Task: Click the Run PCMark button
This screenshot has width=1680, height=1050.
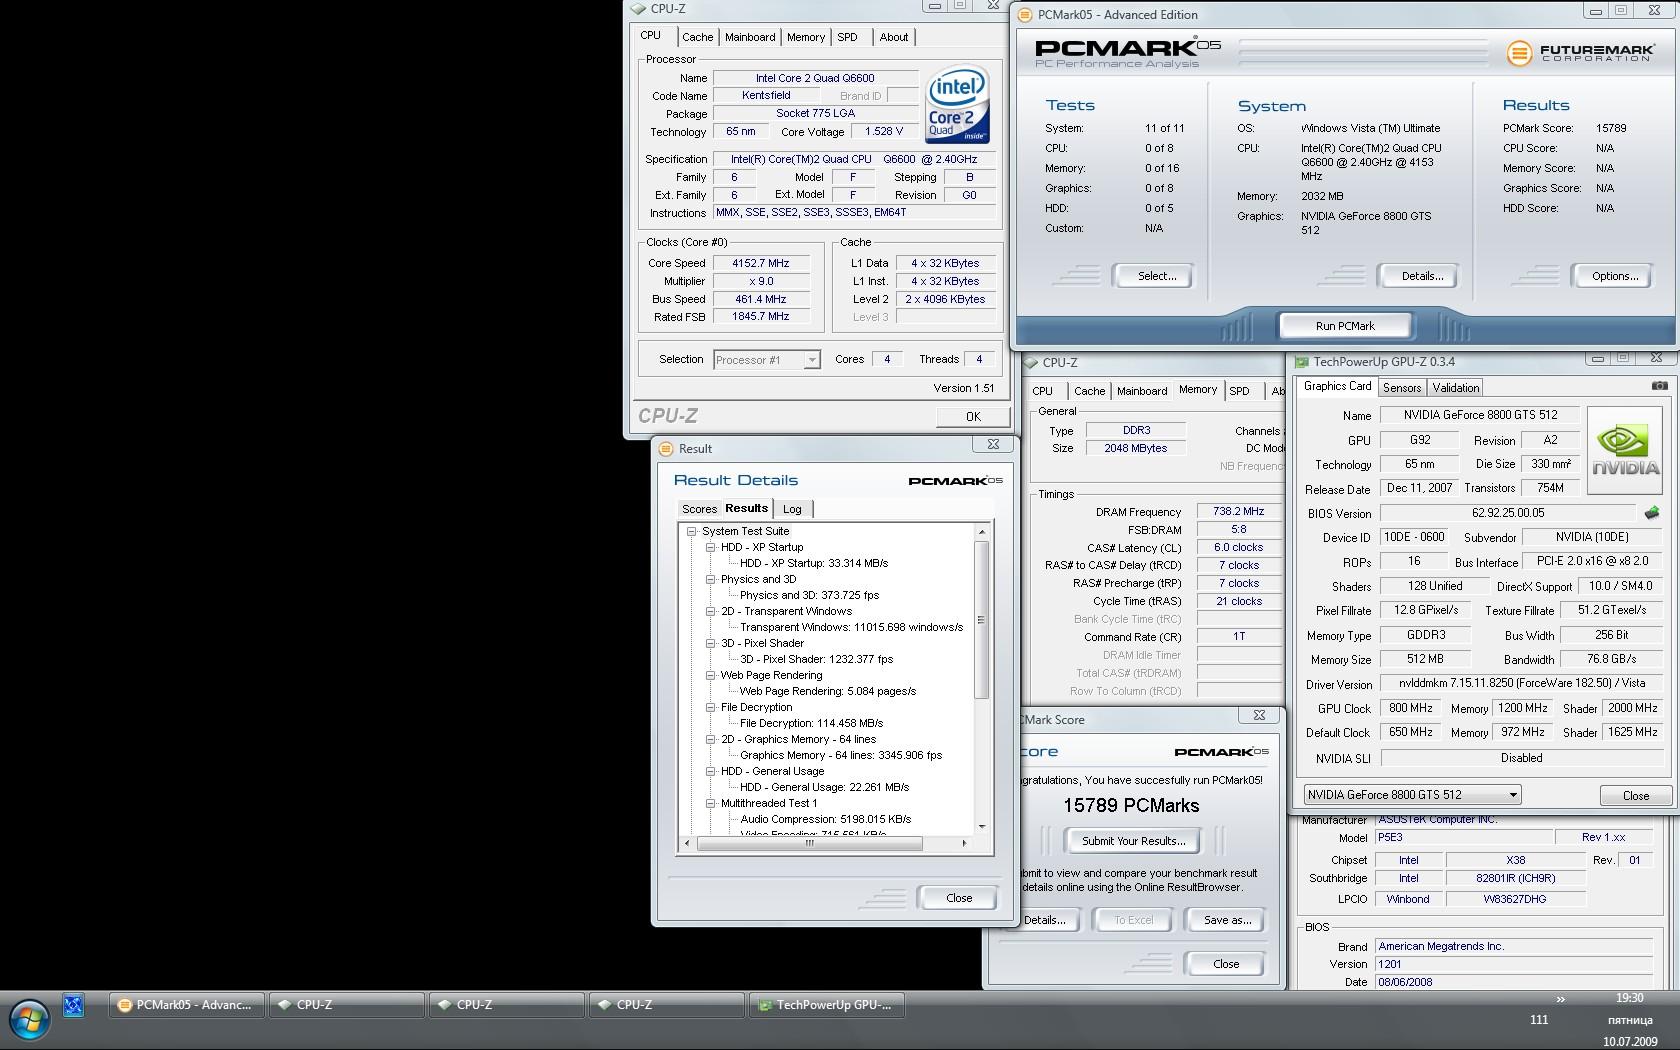Action: [x=1345, y=326]
